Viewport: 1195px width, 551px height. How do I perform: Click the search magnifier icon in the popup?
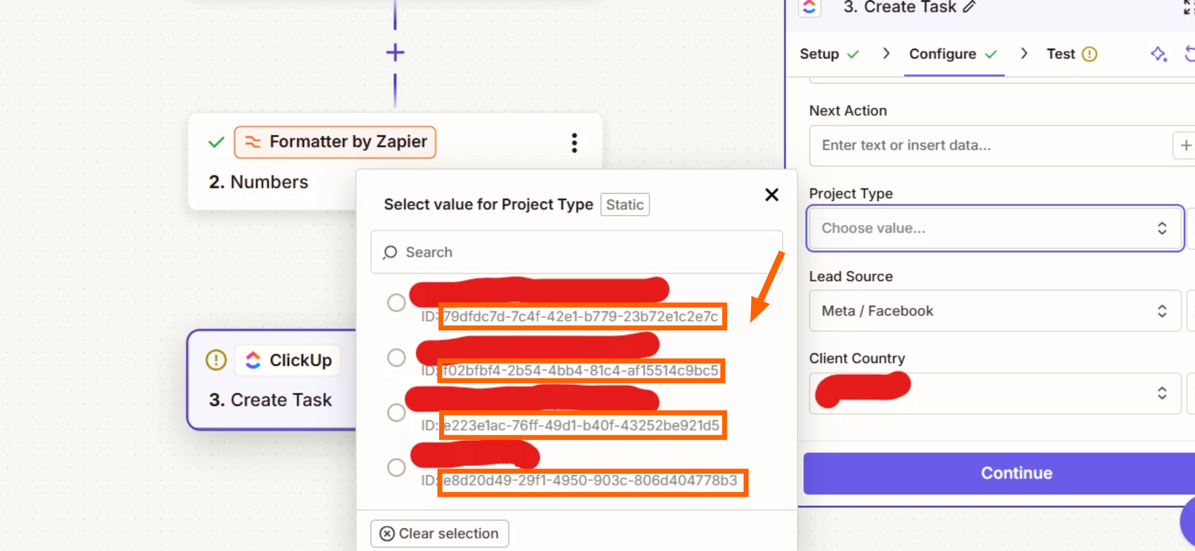tap(390, 252)
